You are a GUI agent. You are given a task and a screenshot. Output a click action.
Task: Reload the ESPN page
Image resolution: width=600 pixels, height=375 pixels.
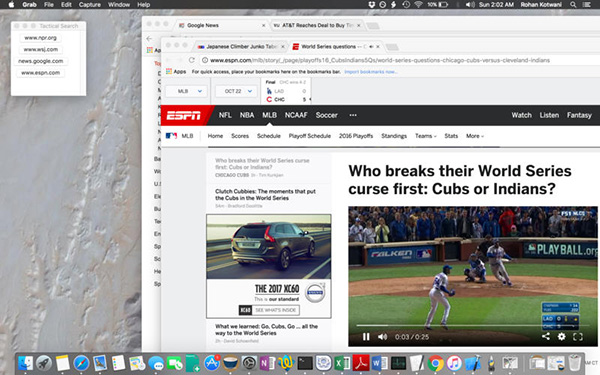point(192,60)
